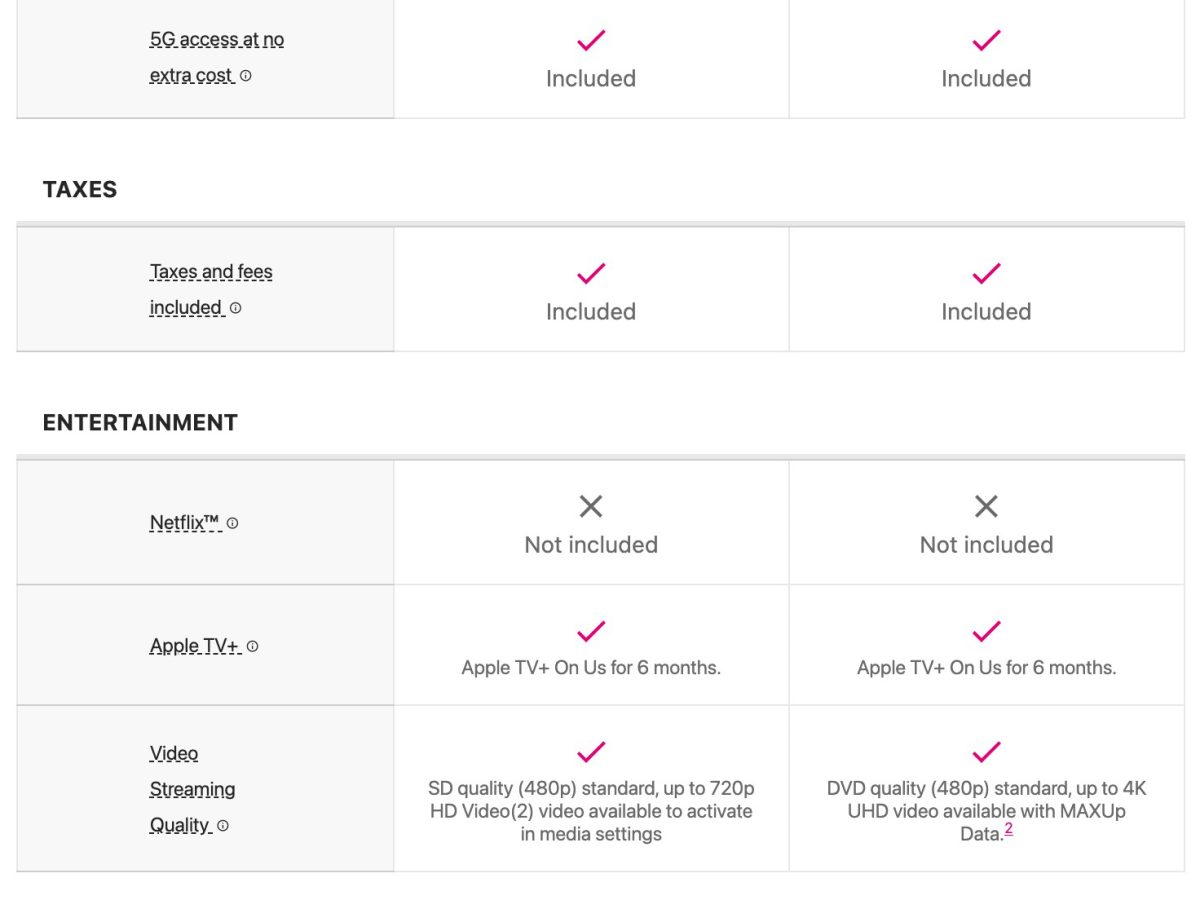
Task: Click 5G access checkmark in first plan column
Action: [x=591, y=41]
